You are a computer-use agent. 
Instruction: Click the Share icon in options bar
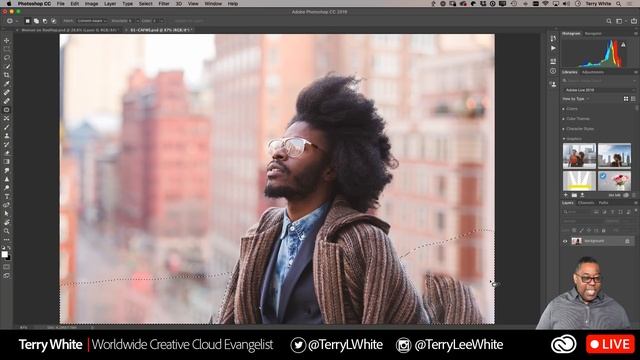(x=633, y=21)
